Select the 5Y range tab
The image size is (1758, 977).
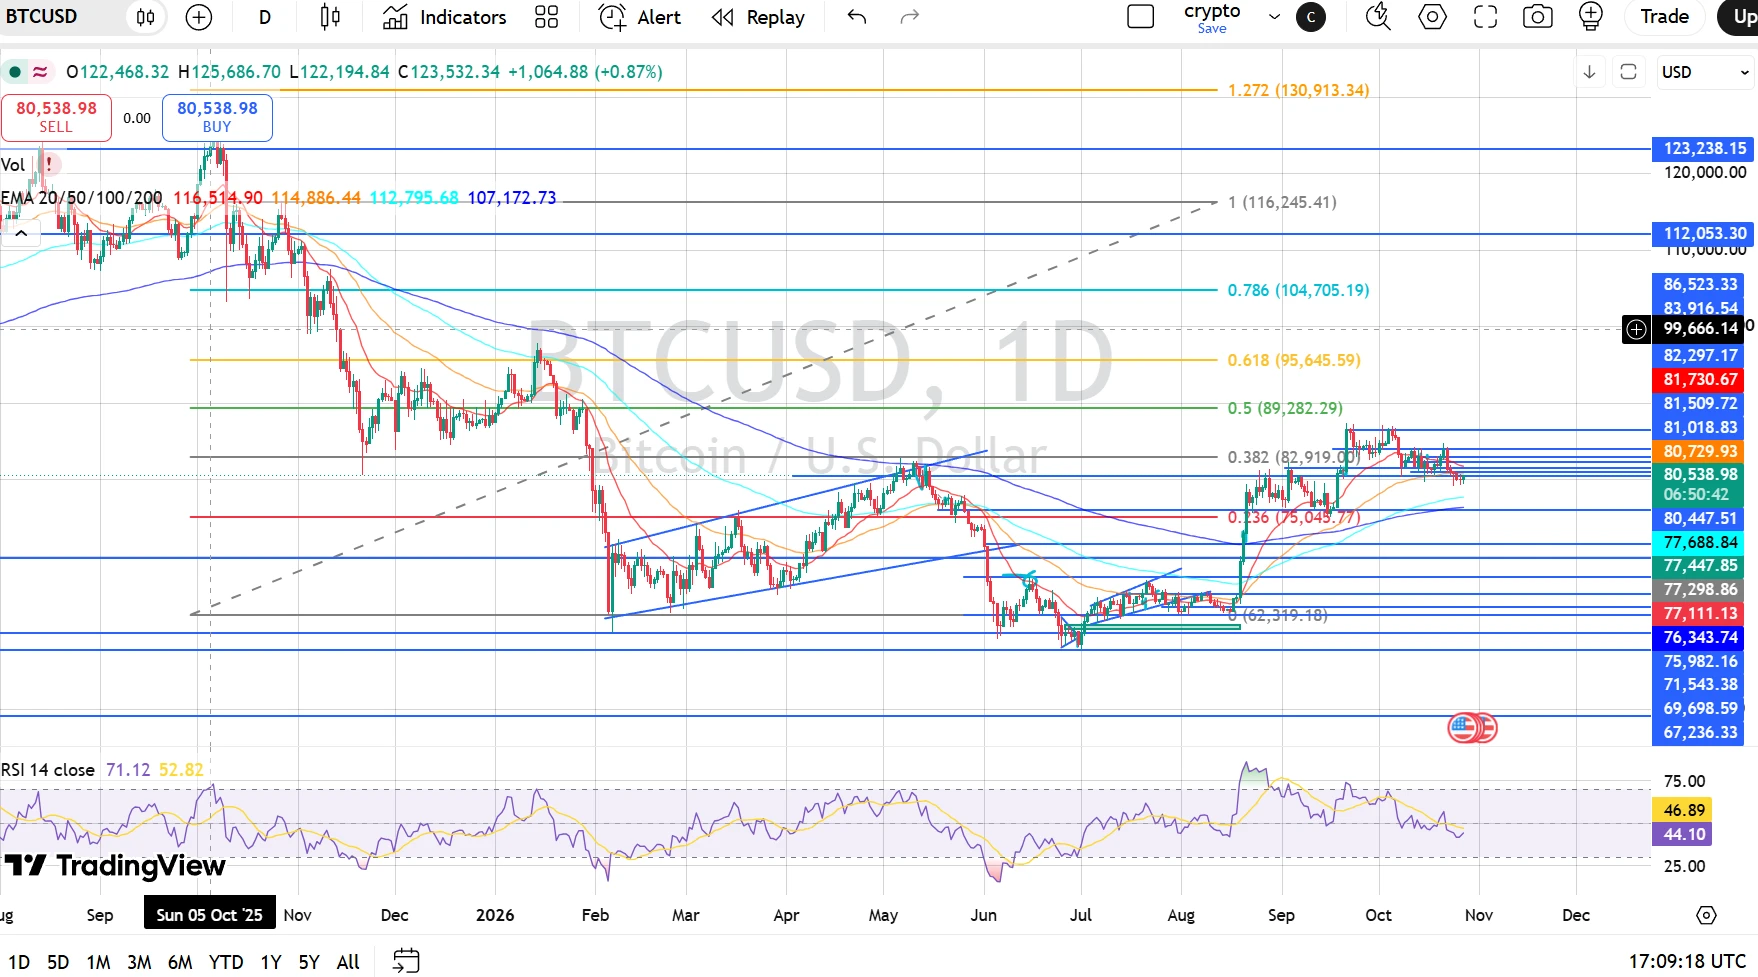pyautogui.click(x=309, y=962)
